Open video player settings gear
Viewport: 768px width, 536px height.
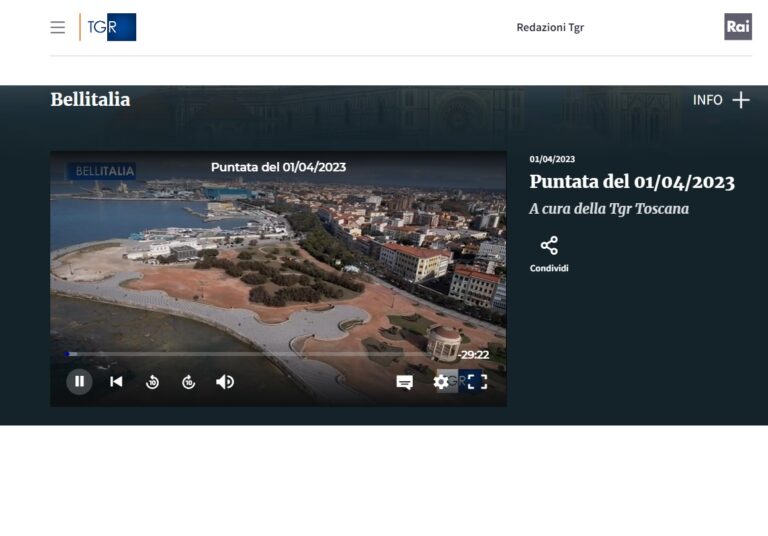click(x=441, y=382)
